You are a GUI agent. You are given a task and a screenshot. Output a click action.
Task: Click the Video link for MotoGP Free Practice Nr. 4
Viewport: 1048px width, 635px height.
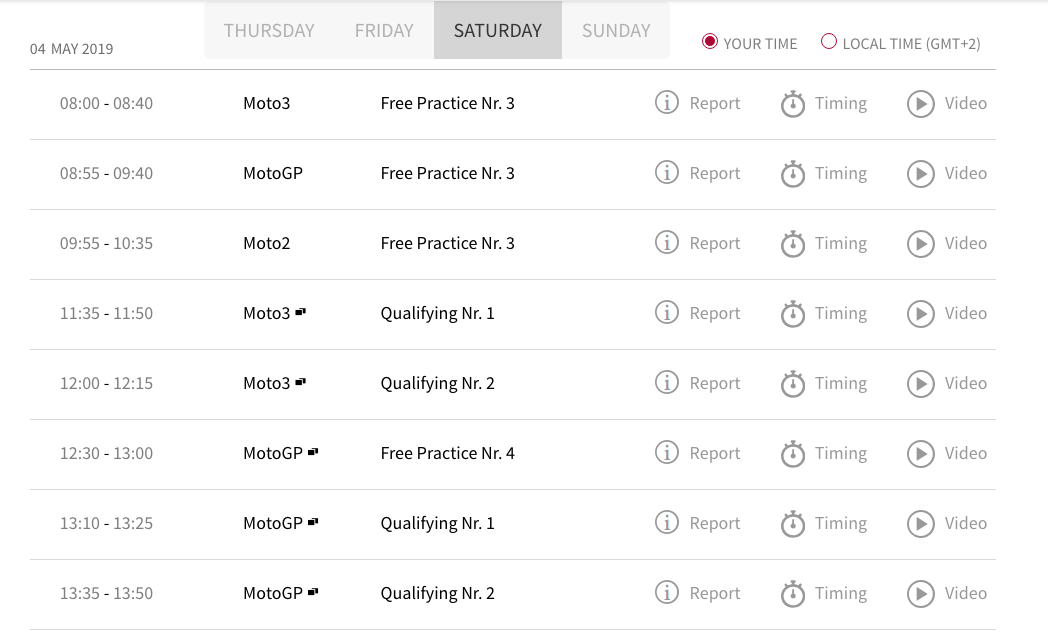click(x=965, y=453)
